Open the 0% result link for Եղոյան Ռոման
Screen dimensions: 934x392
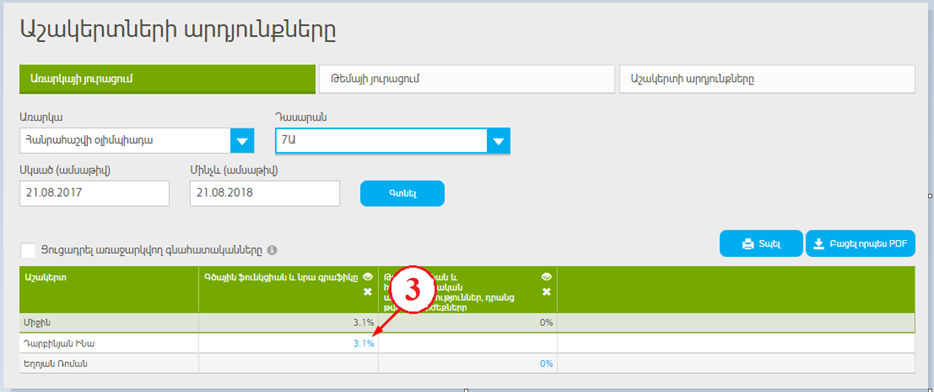(x=546, y=363)
